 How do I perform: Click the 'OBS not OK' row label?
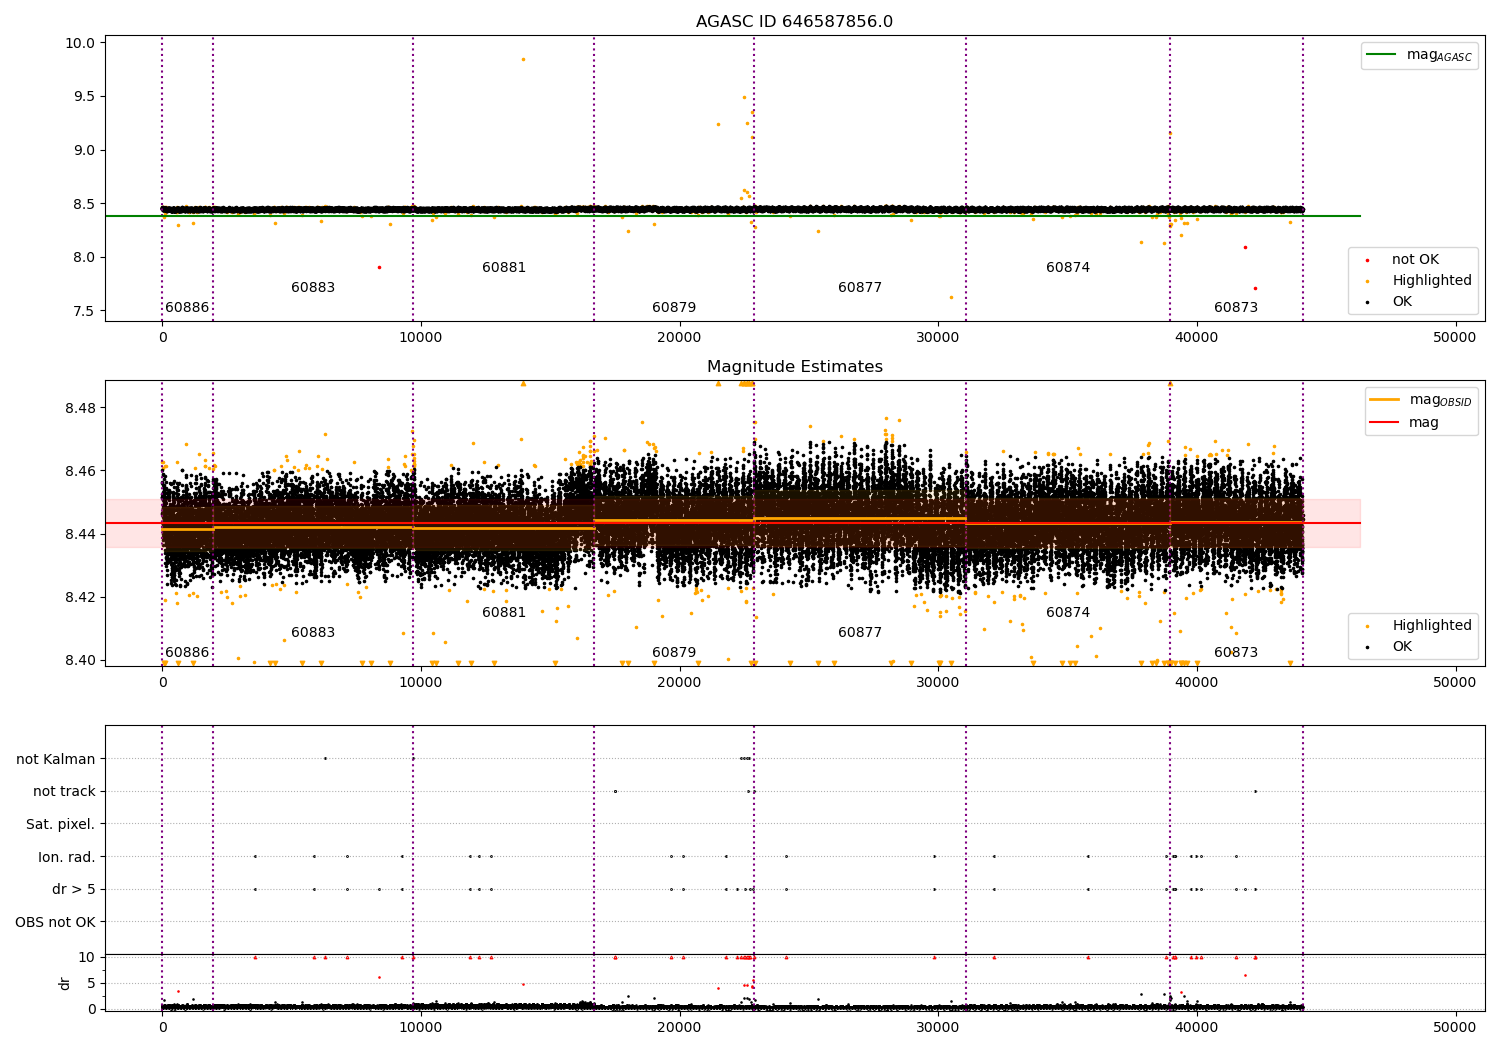point(55,922)
